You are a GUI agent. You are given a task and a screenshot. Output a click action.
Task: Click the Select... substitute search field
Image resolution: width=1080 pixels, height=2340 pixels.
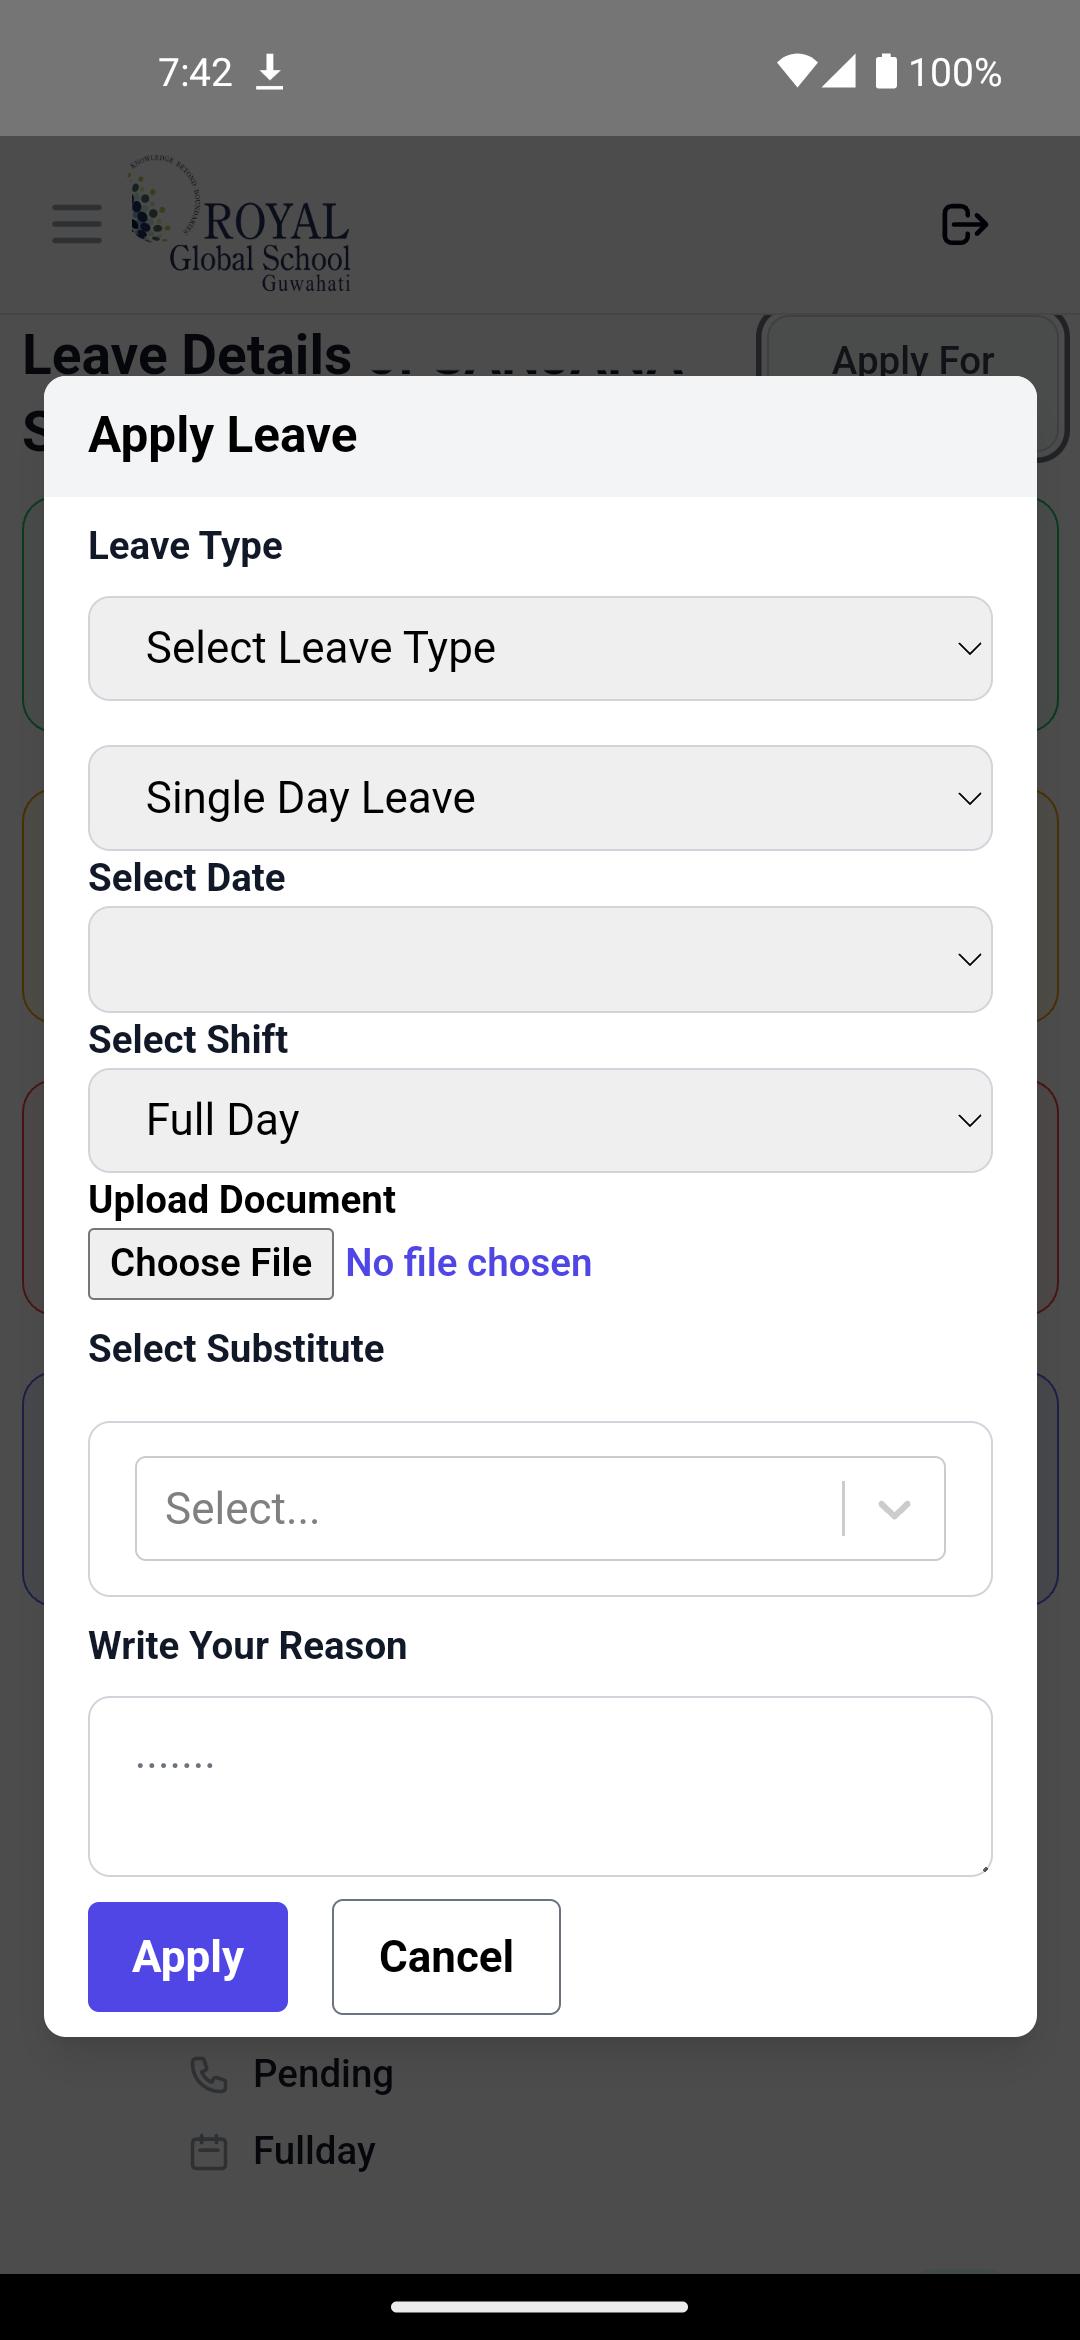coord(490,1509)
